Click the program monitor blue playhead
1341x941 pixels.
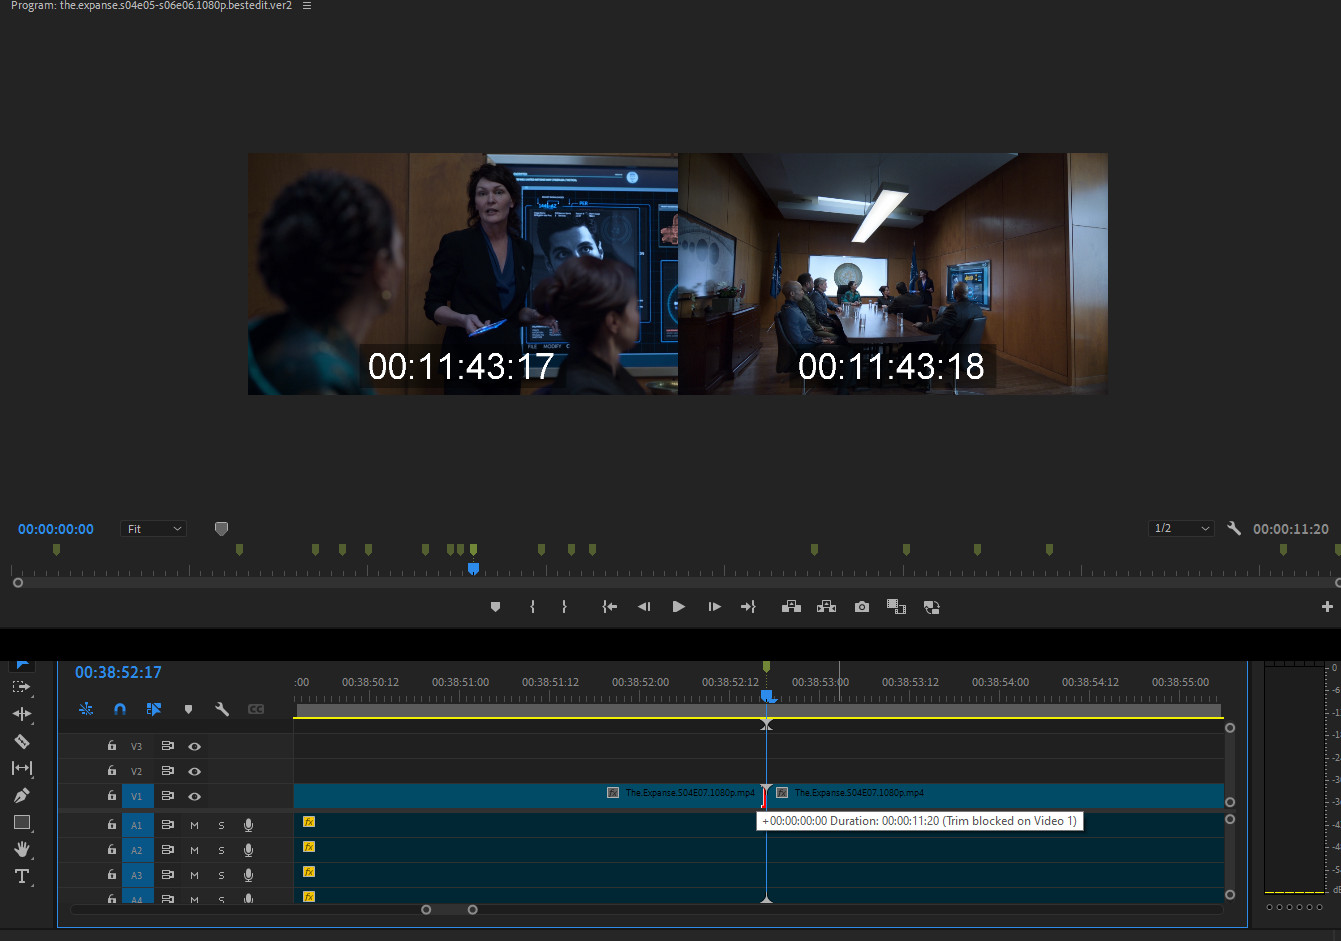[473, 568]
